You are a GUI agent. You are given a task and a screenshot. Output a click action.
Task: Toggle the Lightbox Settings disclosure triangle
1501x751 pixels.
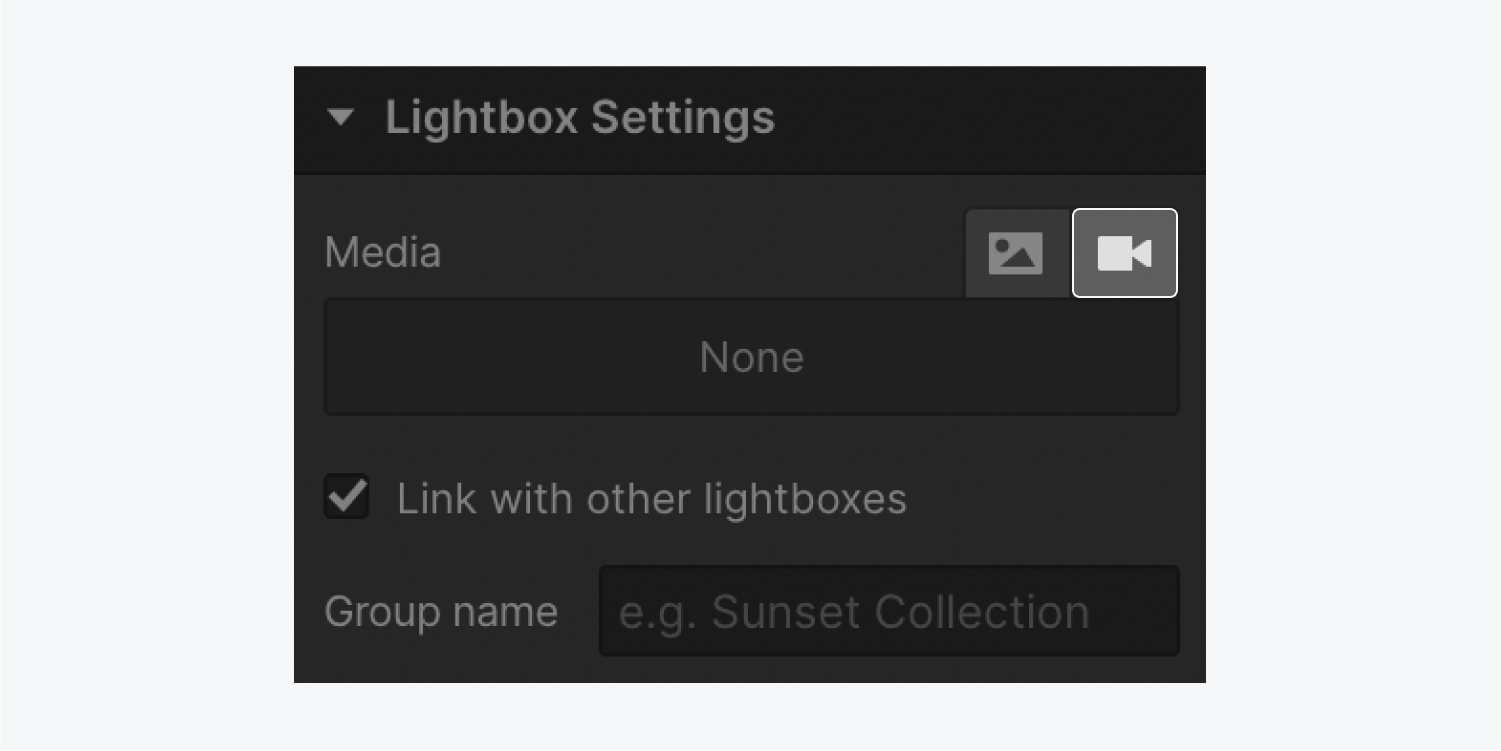coord(341,118)
